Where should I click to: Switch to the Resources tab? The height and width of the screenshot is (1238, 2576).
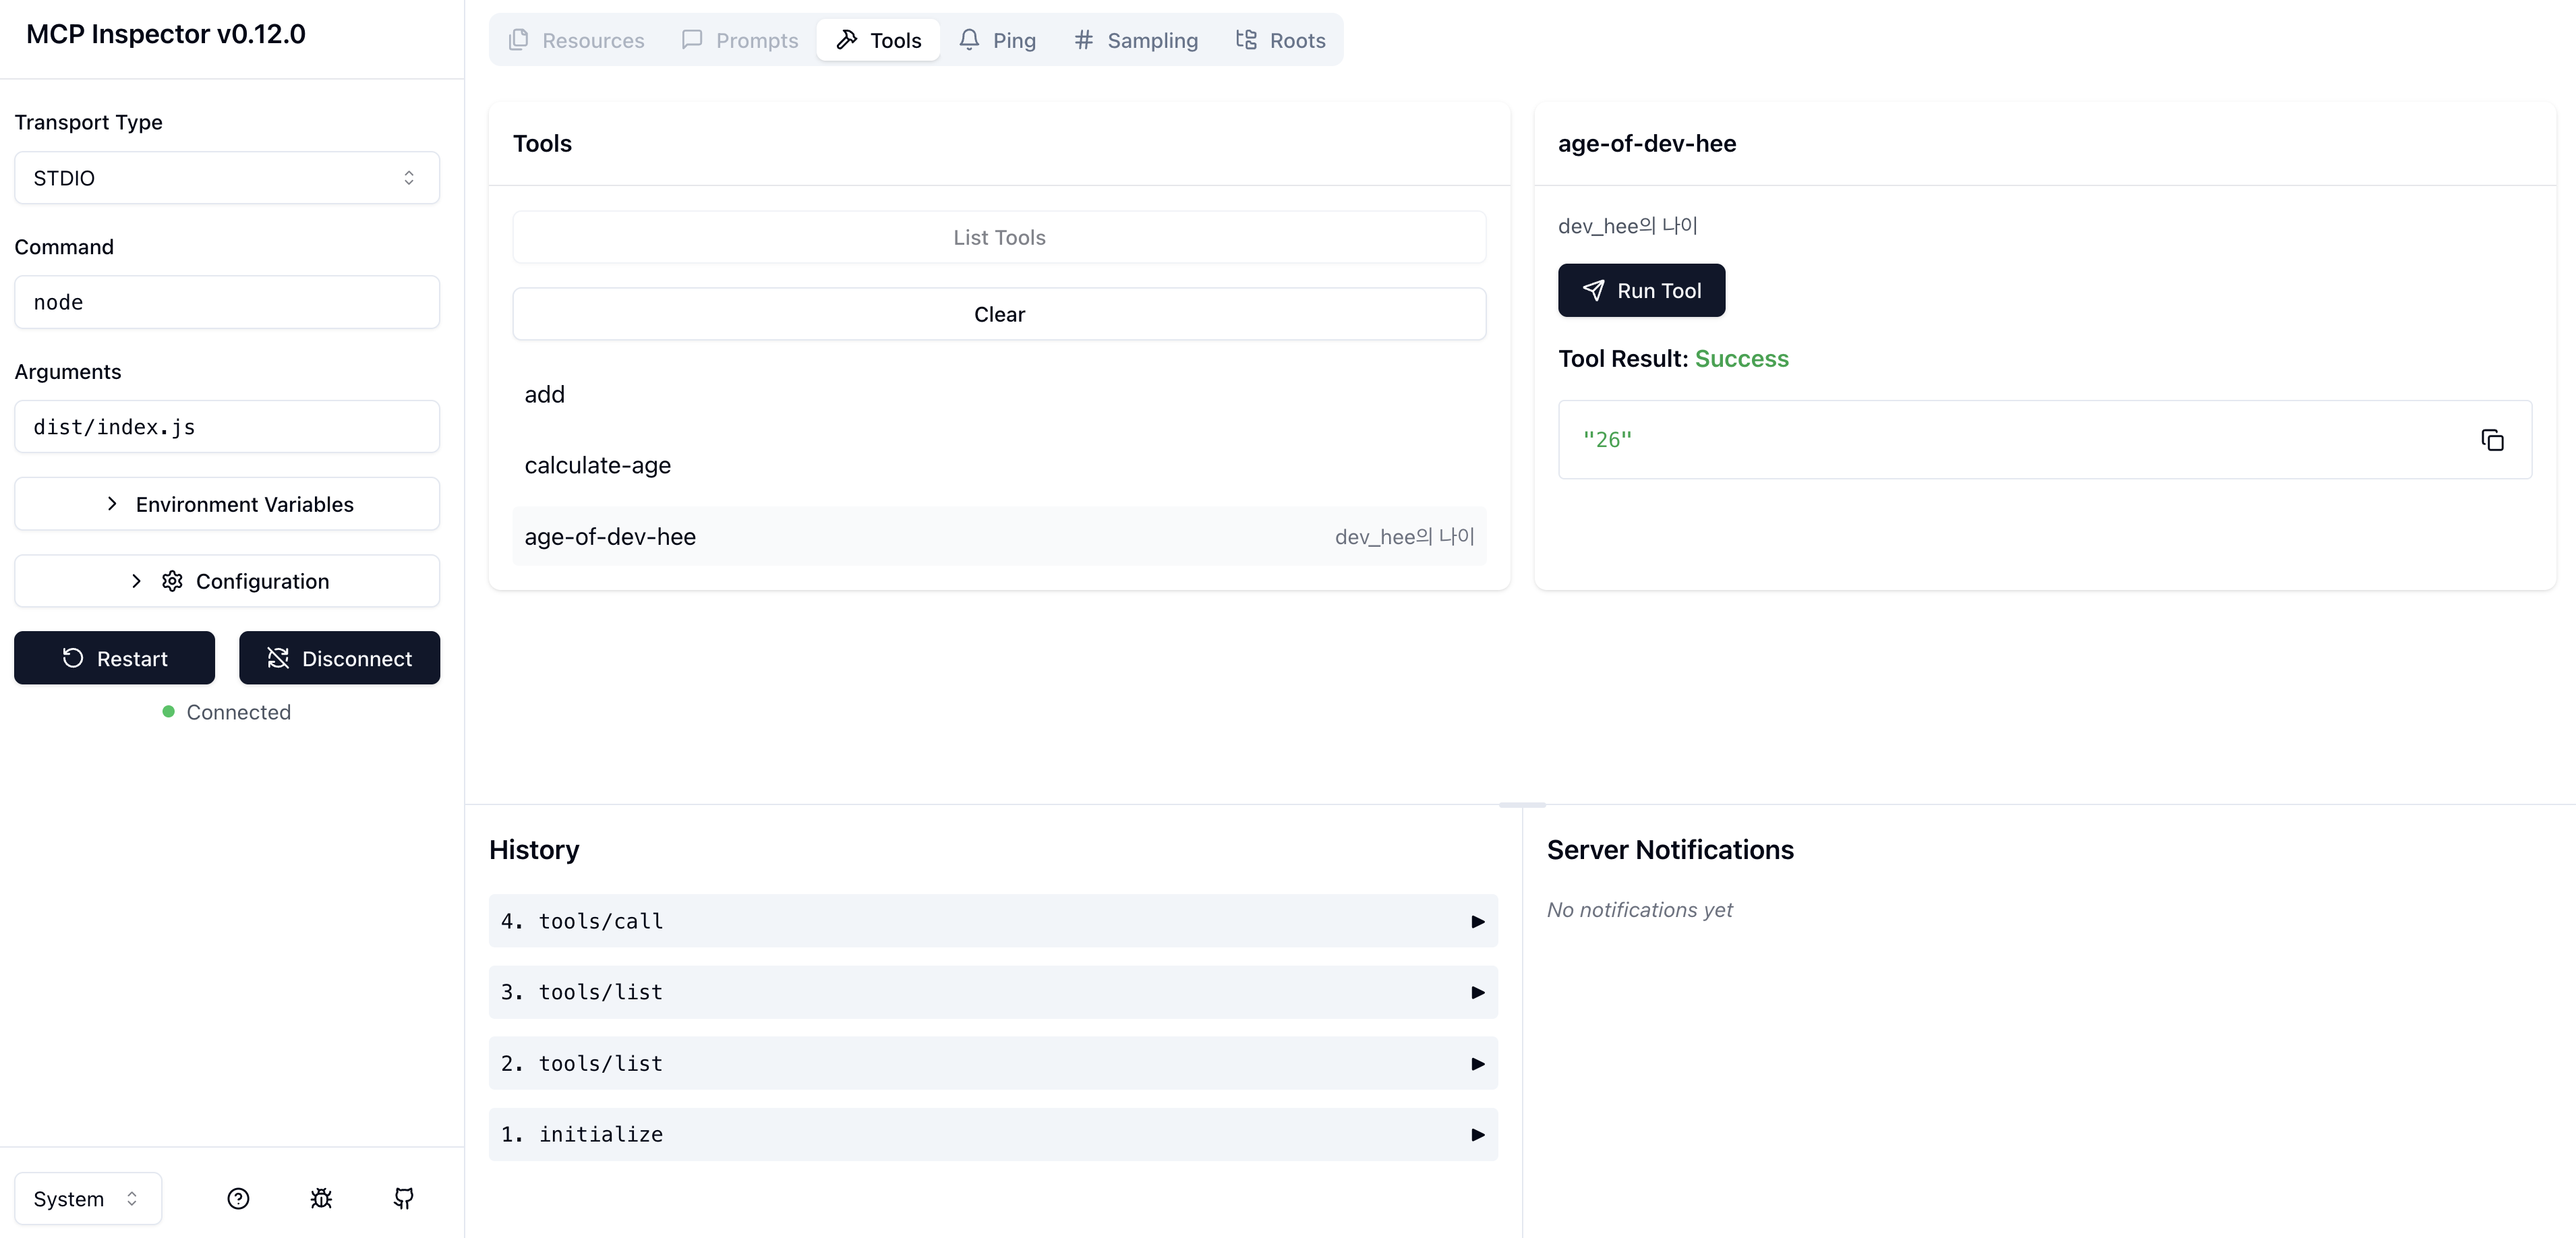[577, 40]
